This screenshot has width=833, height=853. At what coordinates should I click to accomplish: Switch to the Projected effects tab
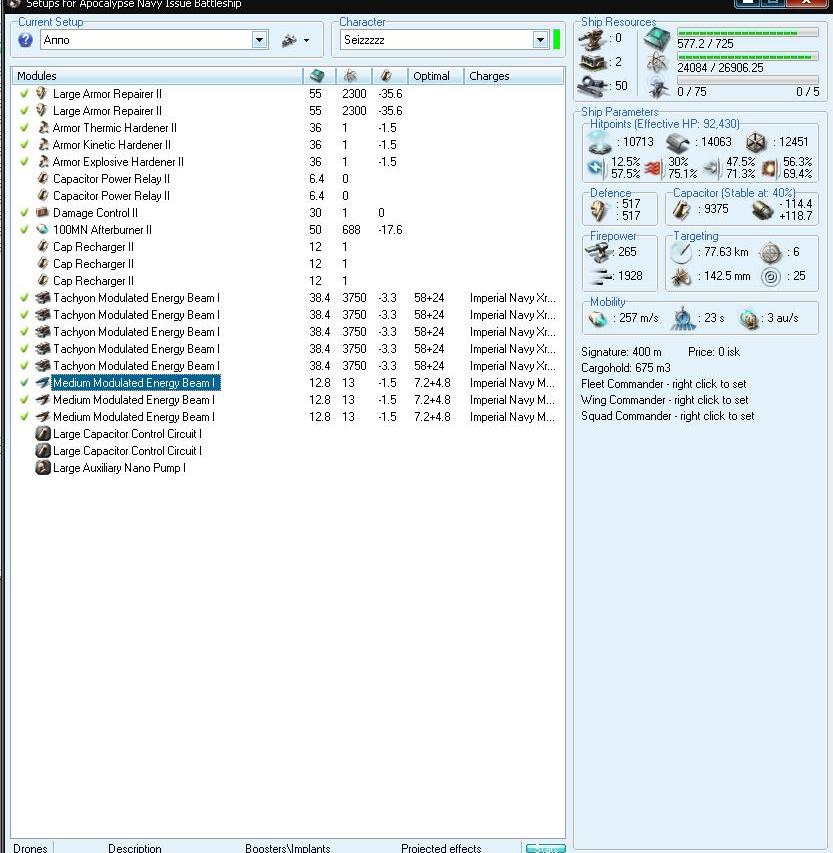(441, 848)
